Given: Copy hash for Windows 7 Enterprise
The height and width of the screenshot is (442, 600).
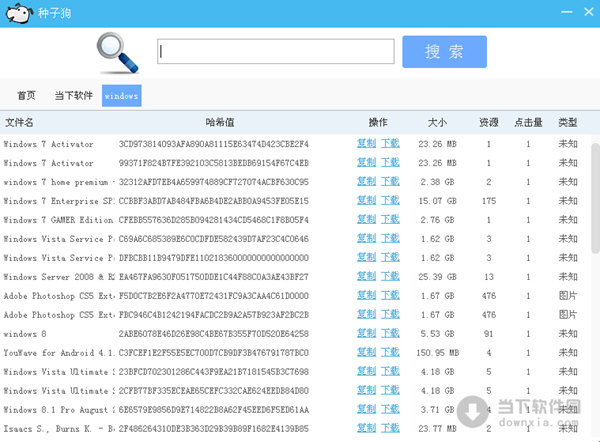Looking at the screenshot, I should [367, 201].
